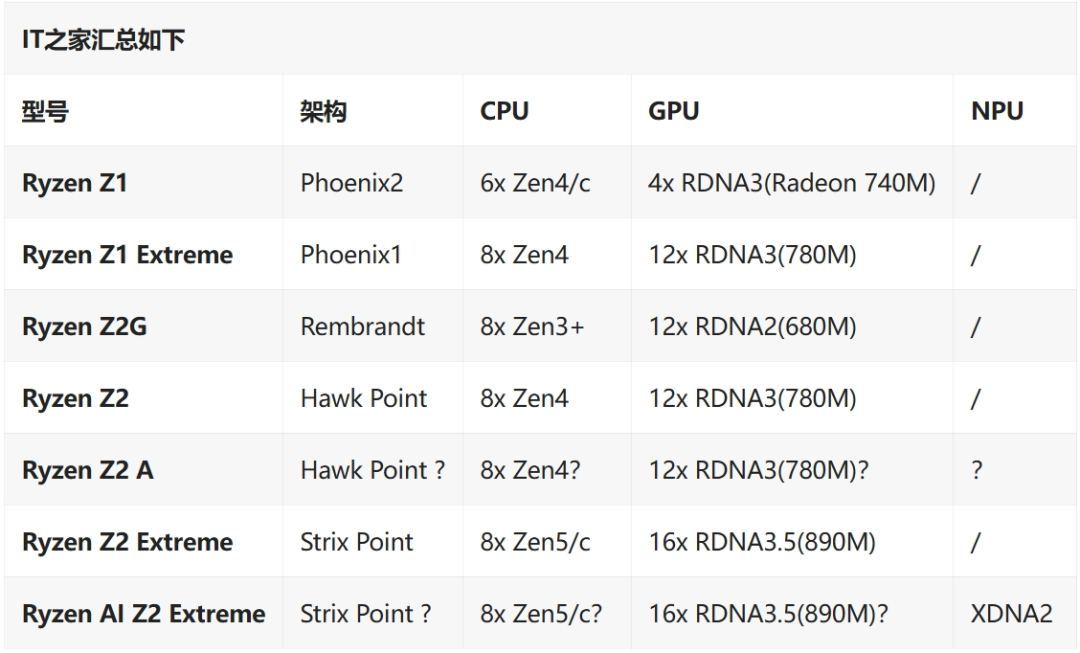Screen dimensions: 1080x653
Task: Click the Phoenix2 architecture cell
Action: click(x=351, y=183)
